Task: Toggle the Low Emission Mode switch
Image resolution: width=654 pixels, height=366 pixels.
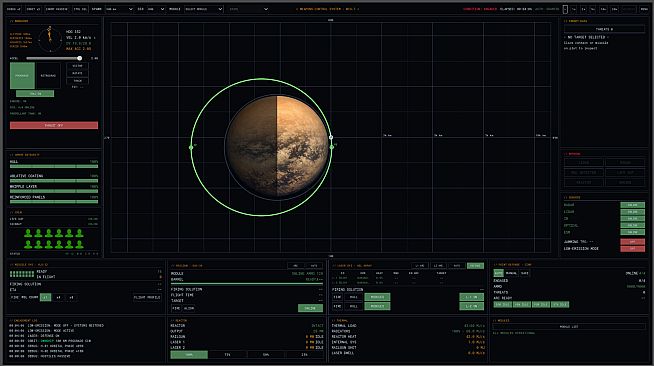Action: (632, 248)
